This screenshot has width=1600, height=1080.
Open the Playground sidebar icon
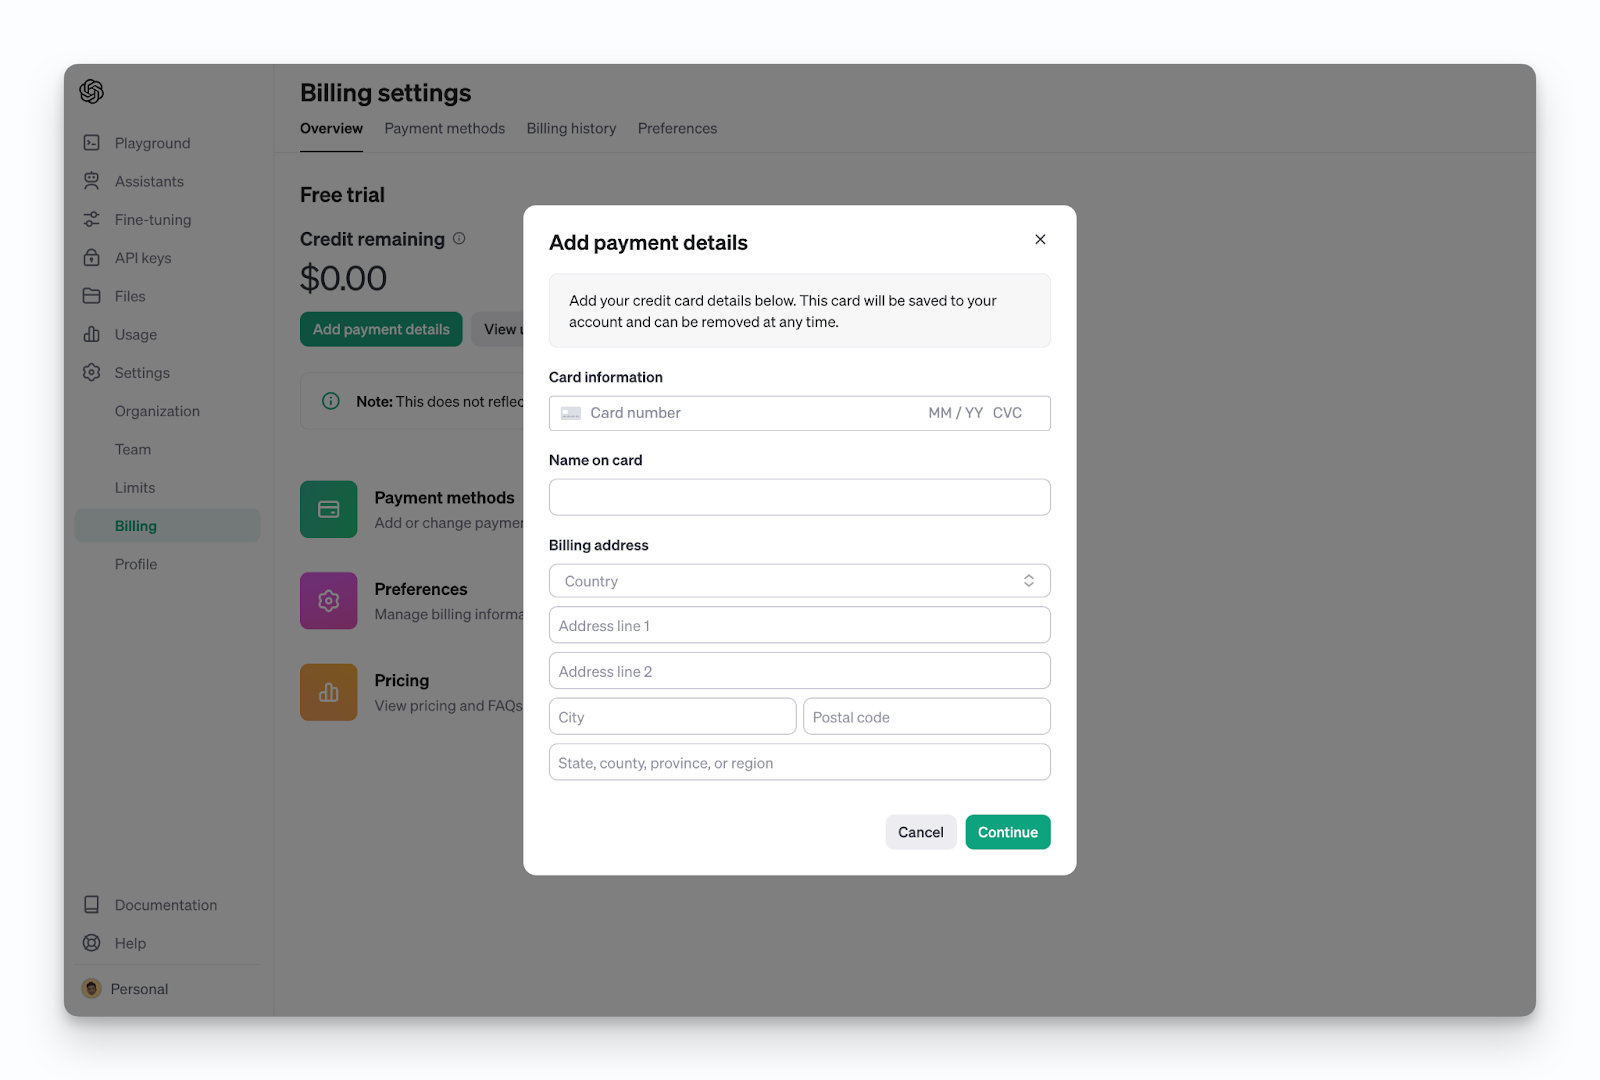coord(92,143)
